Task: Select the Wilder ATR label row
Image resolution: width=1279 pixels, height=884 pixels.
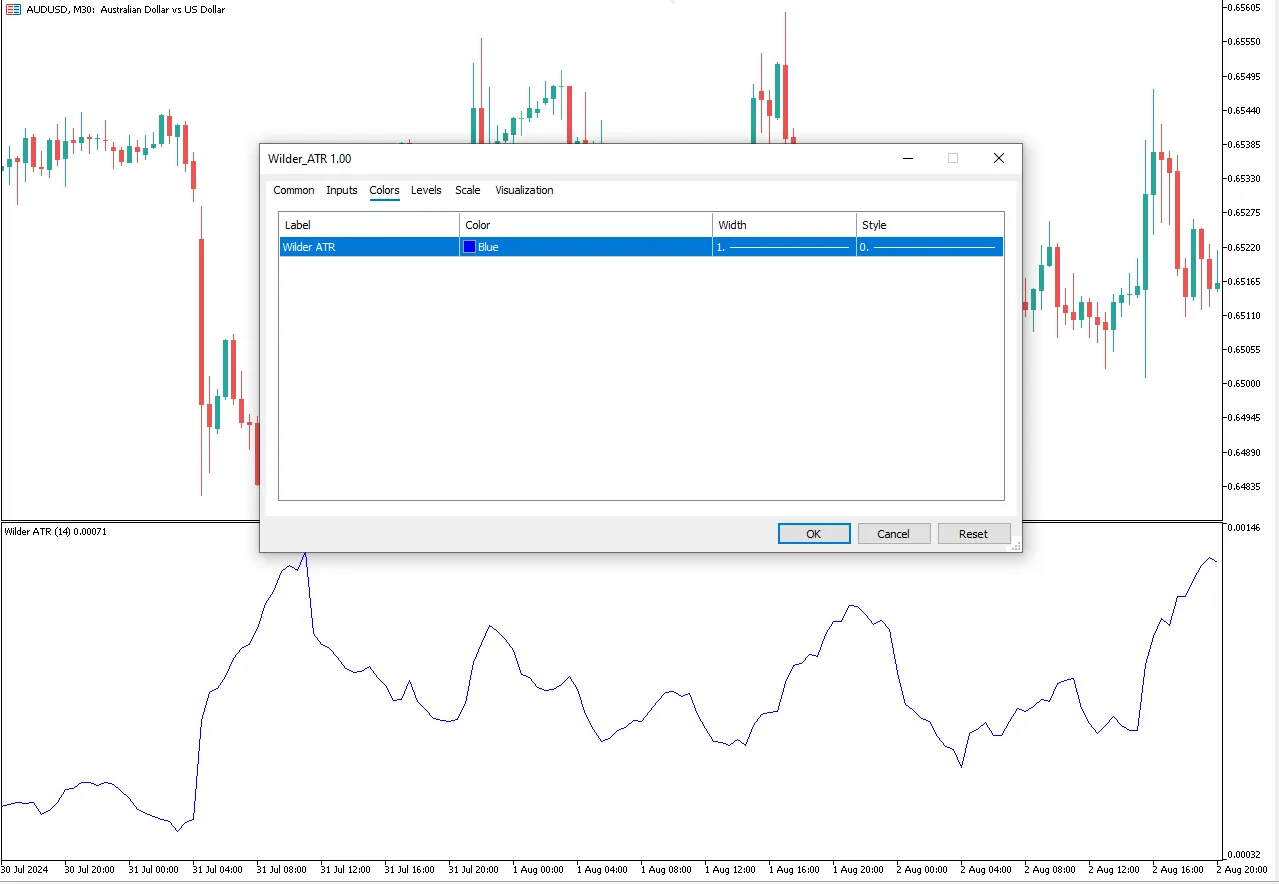Action: [x=368, y=247]
